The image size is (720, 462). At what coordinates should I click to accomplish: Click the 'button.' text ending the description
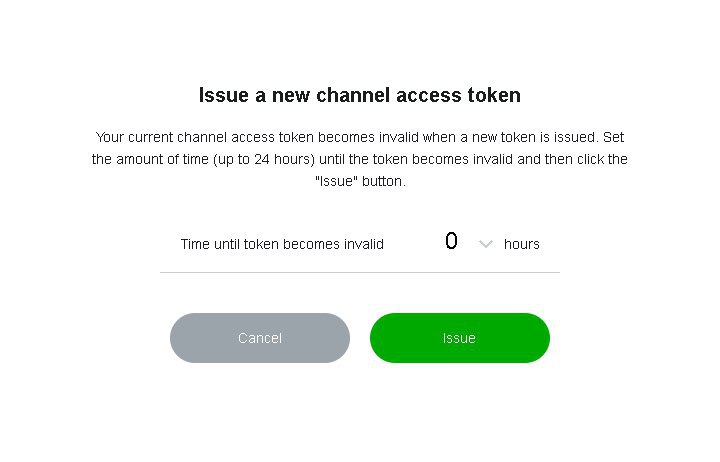coord(384,182)
